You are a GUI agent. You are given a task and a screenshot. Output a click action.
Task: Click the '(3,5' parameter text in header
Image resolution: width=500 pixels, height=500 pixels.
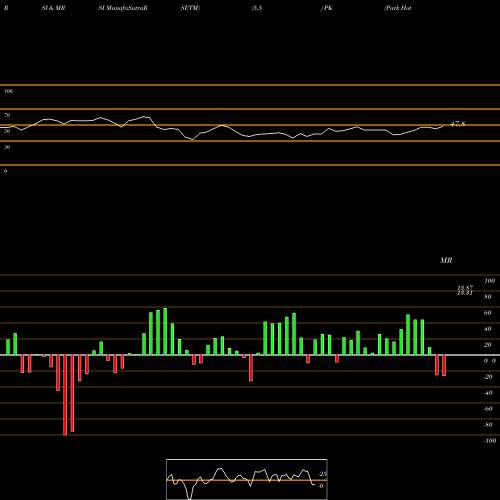click(257, 8)
